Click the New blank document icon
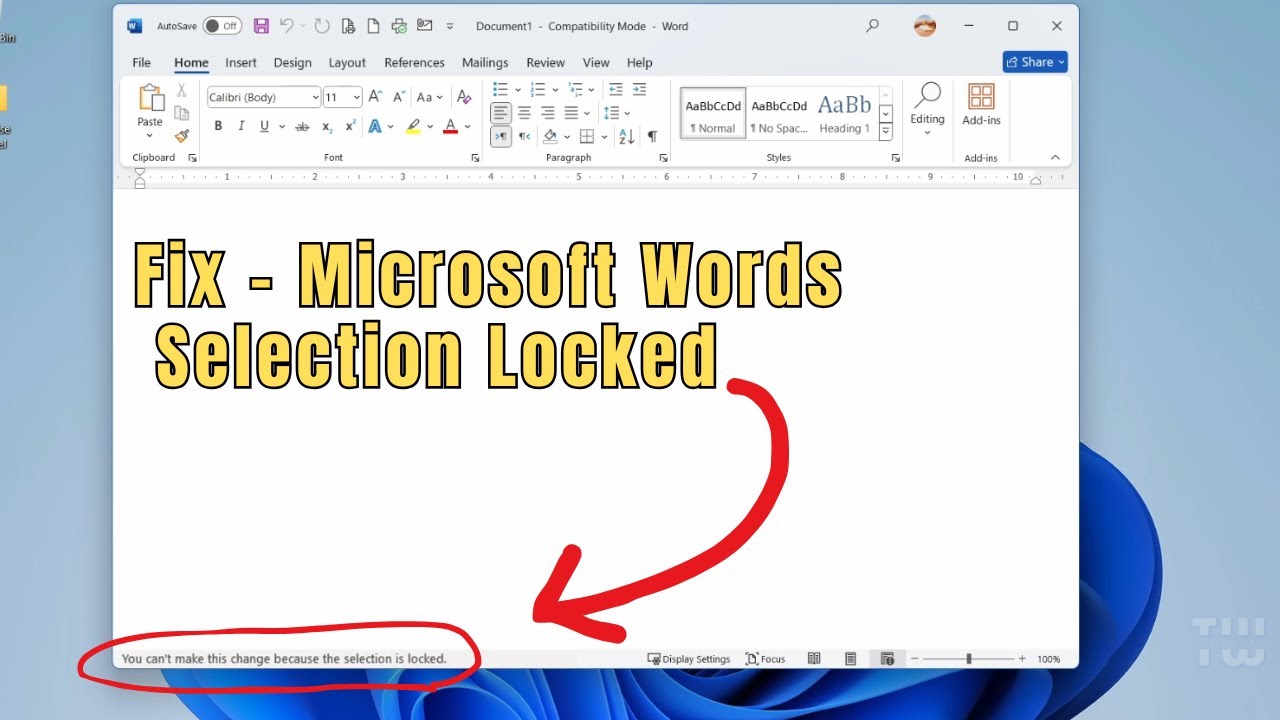Screen dimensions: 1280x720 click(373, 26)
